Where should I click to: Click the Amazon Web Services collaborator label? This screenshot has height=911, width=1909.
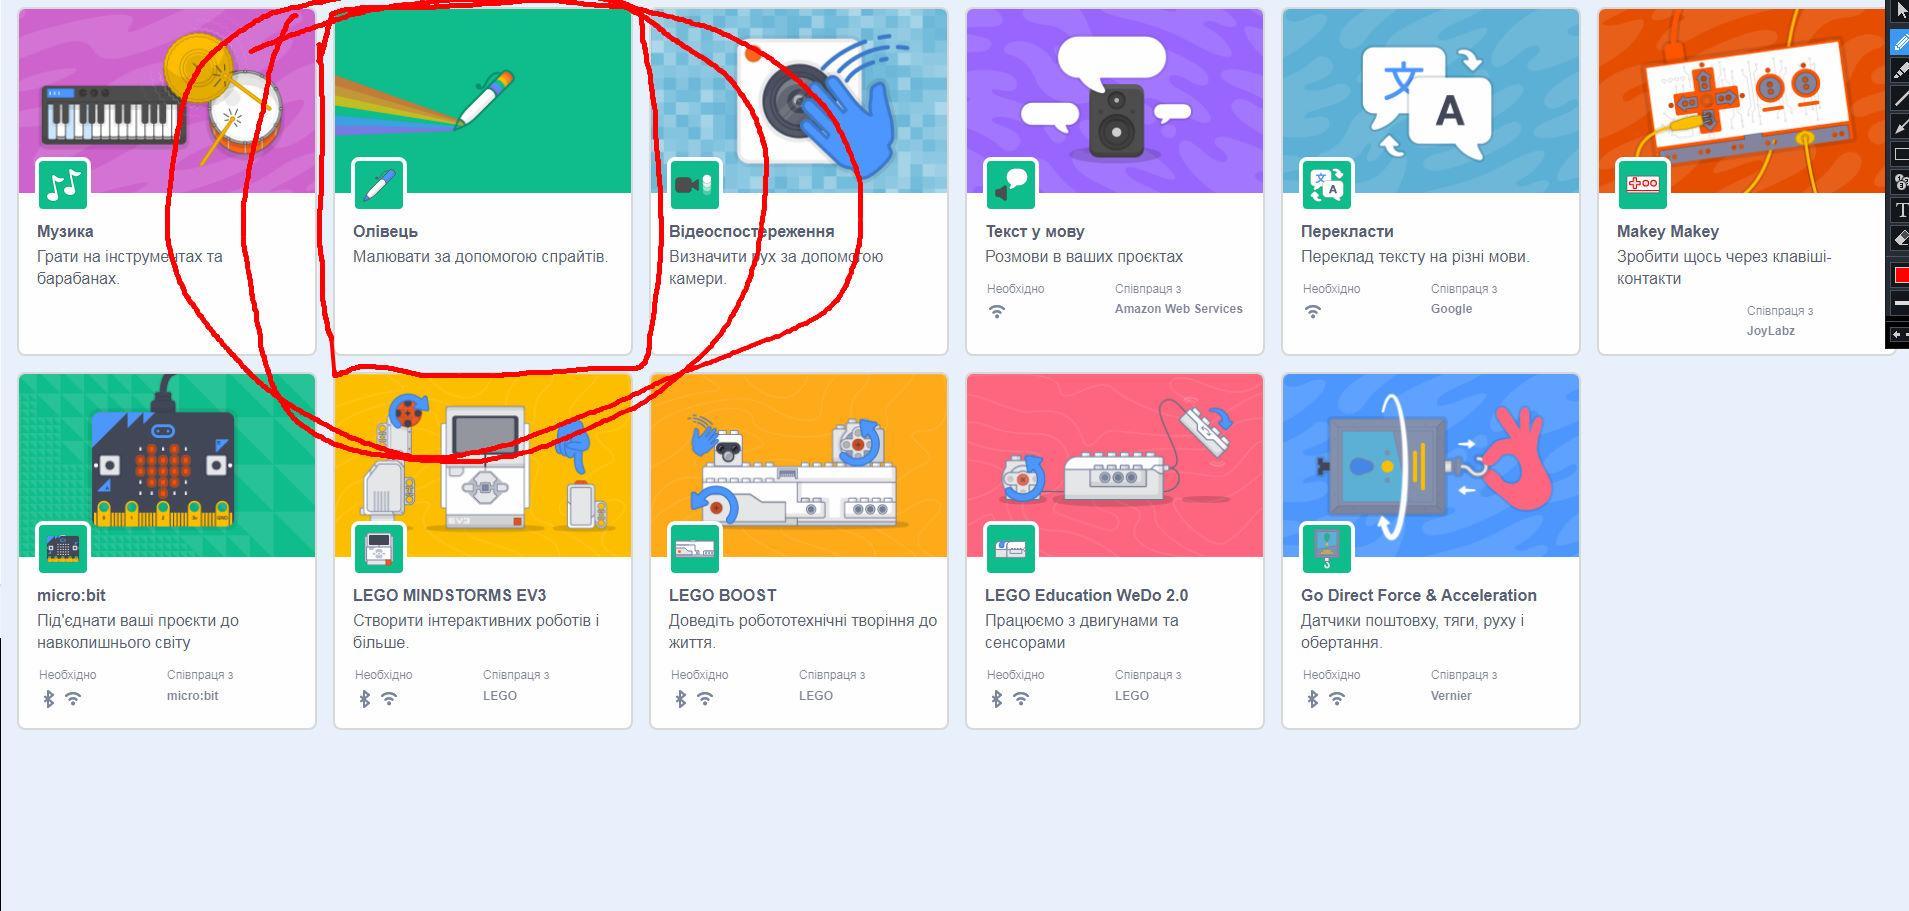[x=1178, y=309]
